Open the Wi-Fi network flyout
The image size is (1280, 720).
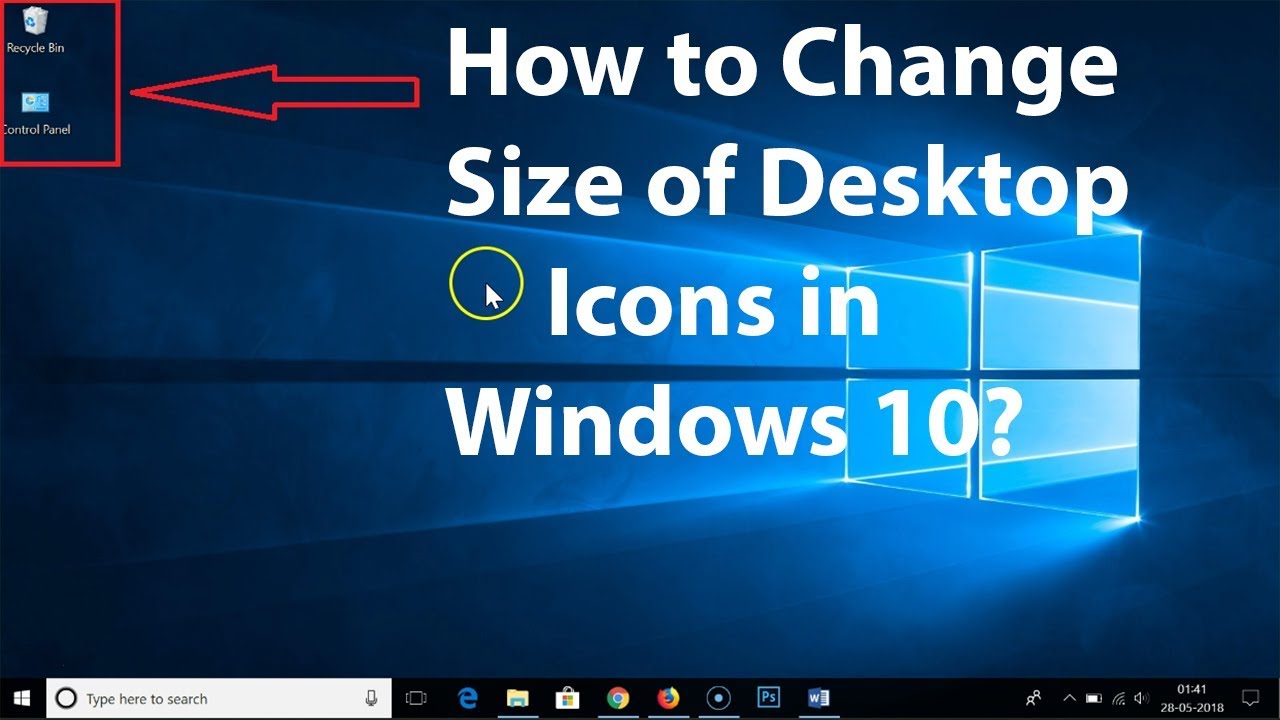1119,698
